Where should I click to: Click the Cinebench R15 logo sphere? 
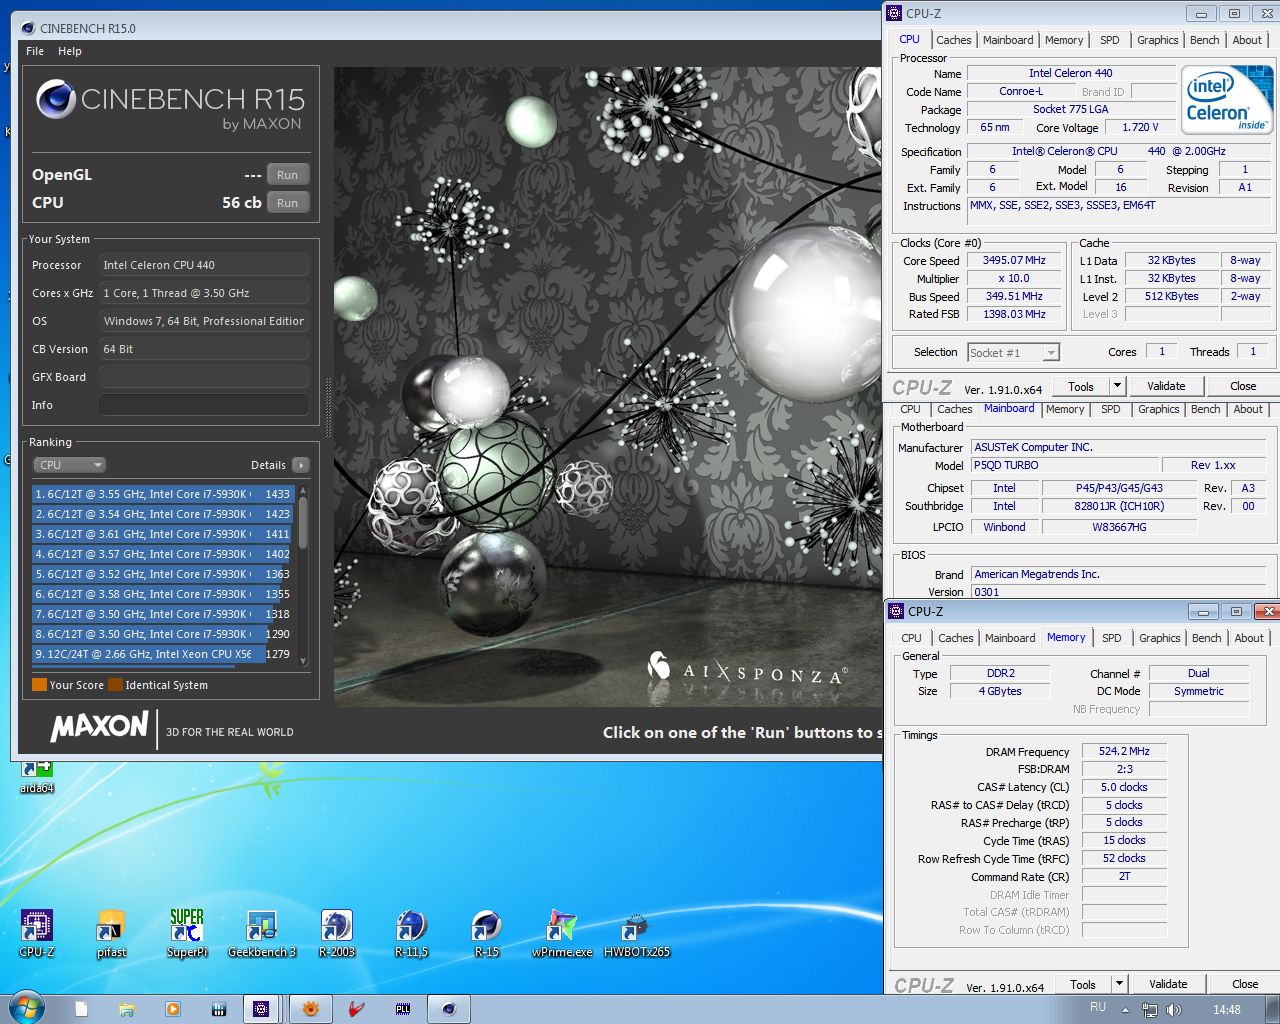56,100
